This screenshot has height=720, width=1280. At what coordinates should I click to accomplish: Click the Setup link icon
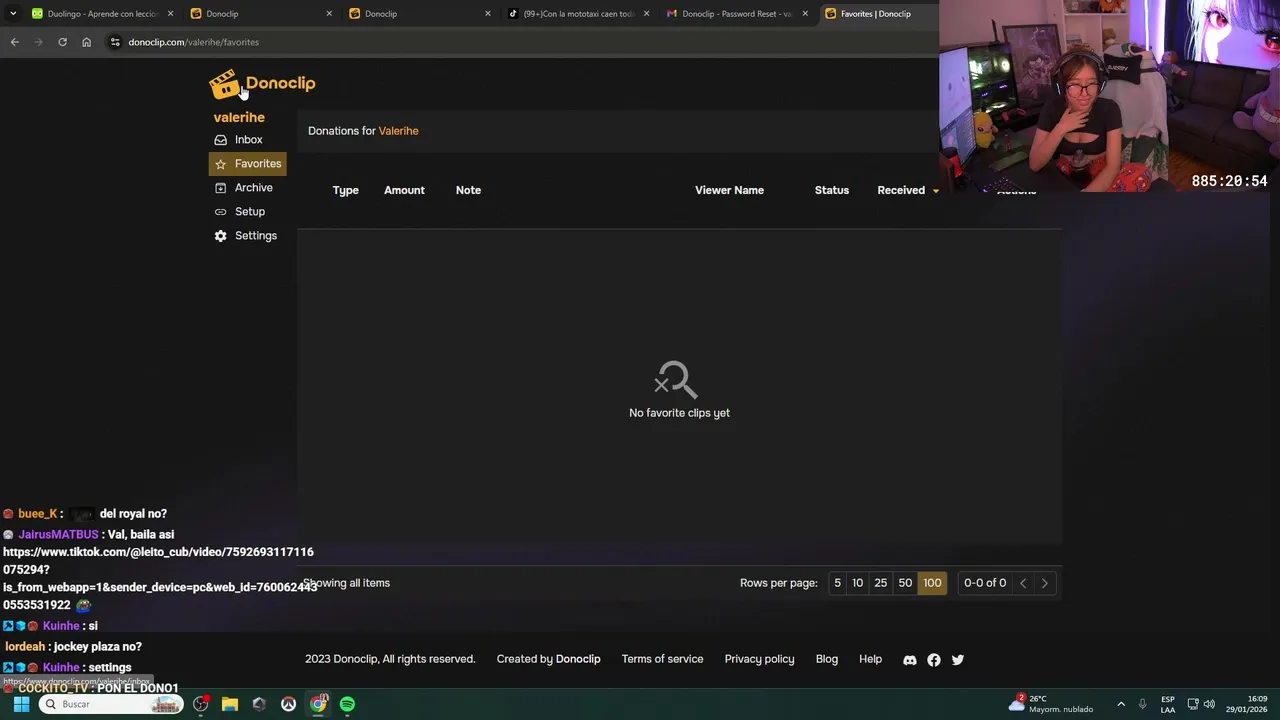click(221, 212)
